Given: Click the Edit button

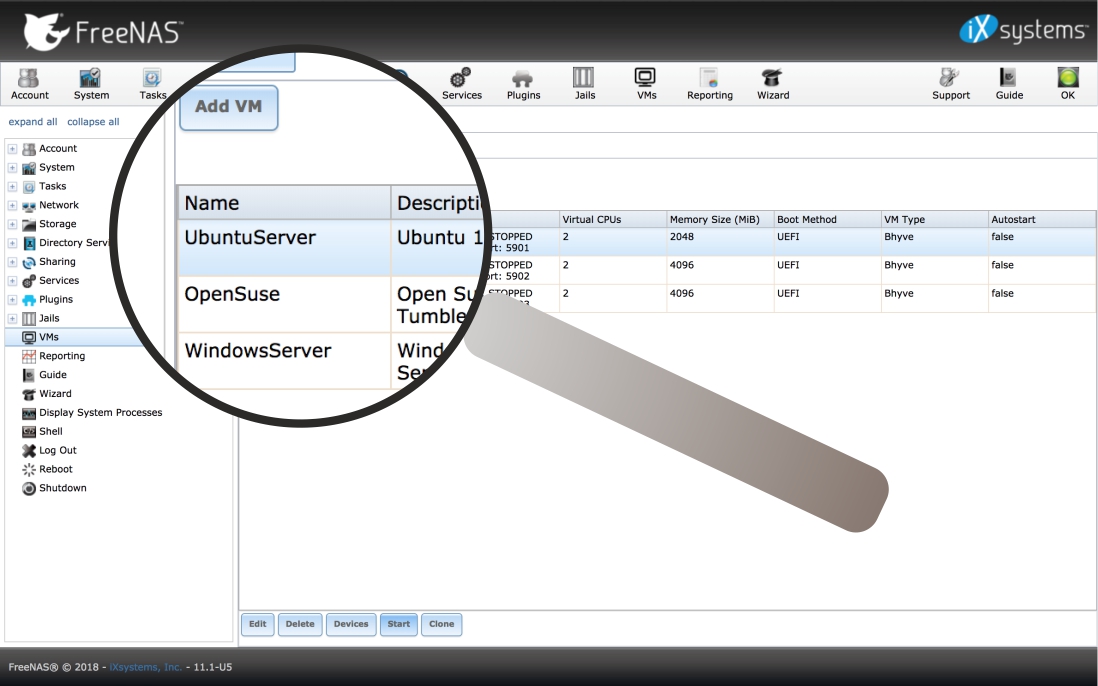Looking at the screenshot, I should click(258, 624).
